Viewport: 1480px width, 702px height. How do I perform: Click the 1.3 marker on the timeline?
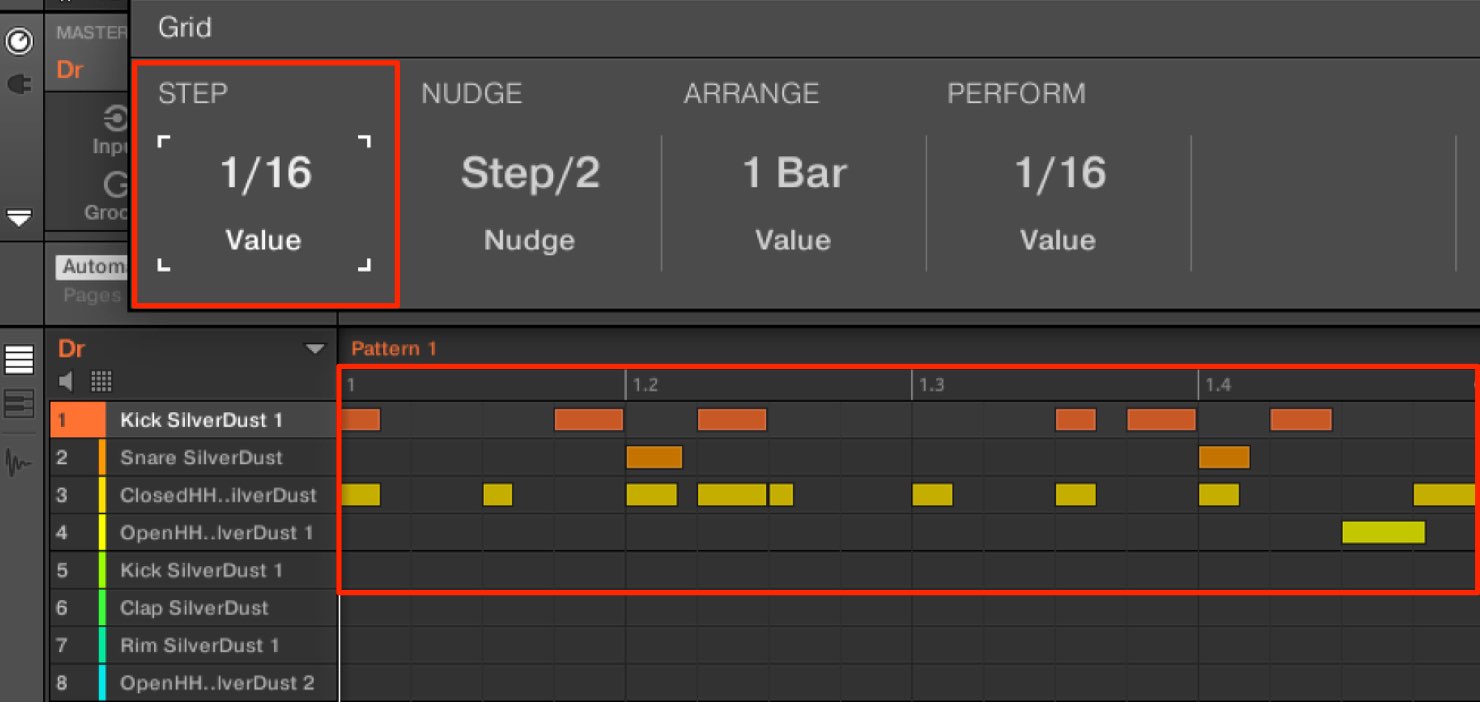pos(931,385)
